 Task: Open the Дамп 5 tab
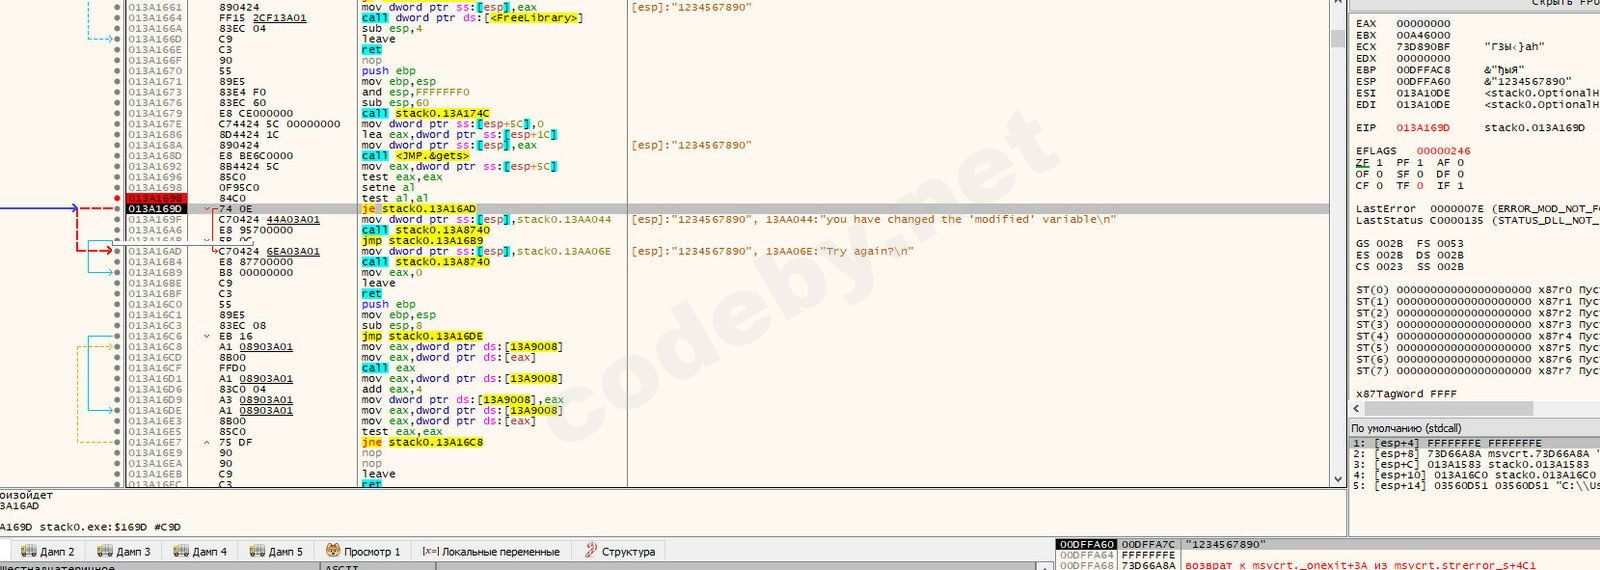(x=276, y=551)
